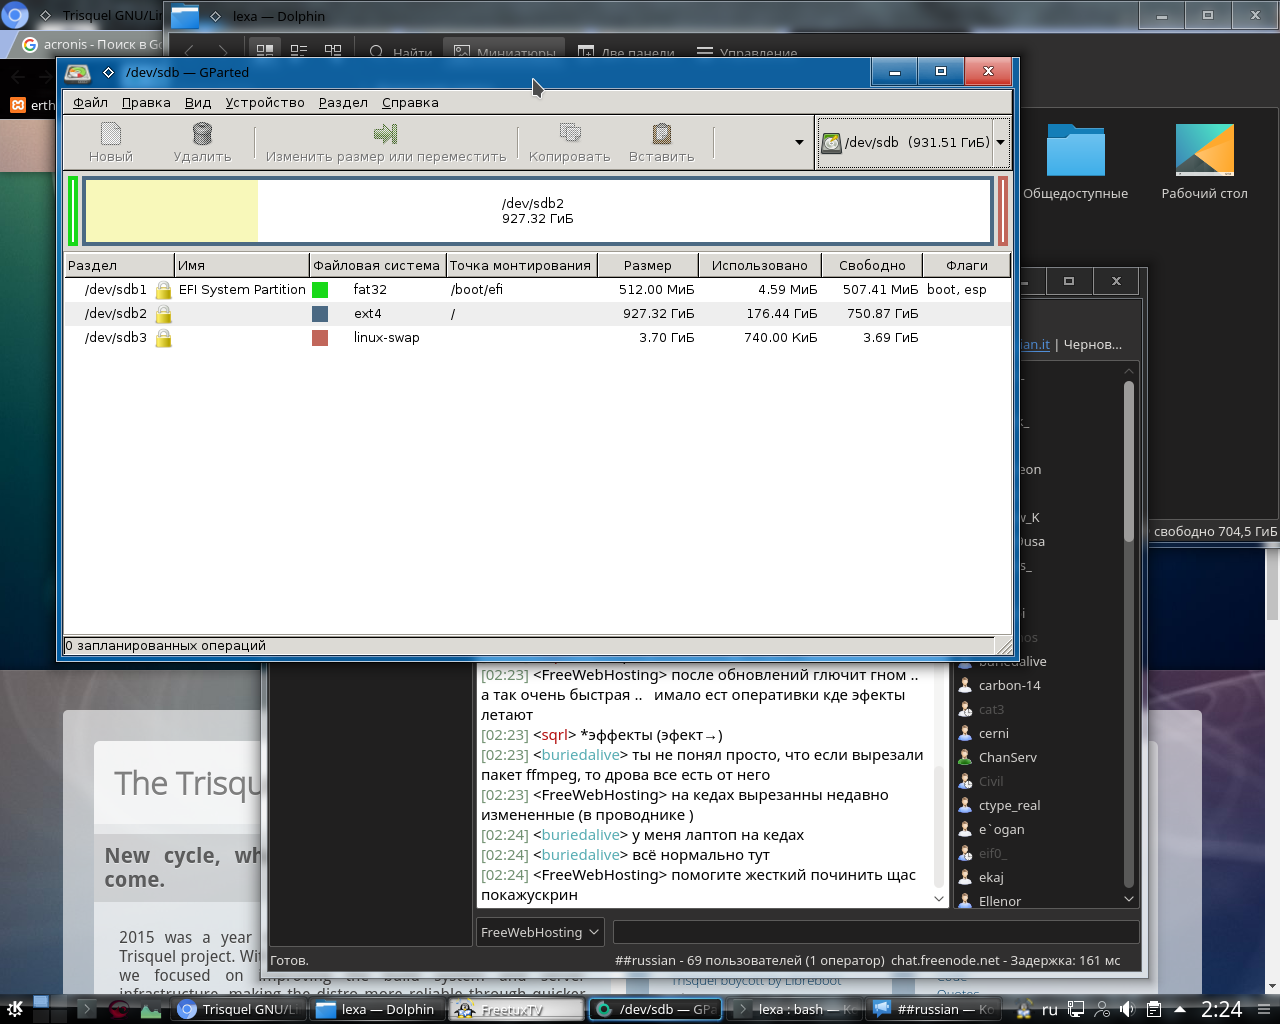The width and height of the screenshot is (1280, 1024).
Task: Switch to FreetuxTV taskbar entry
Action: click(515, 1009)
